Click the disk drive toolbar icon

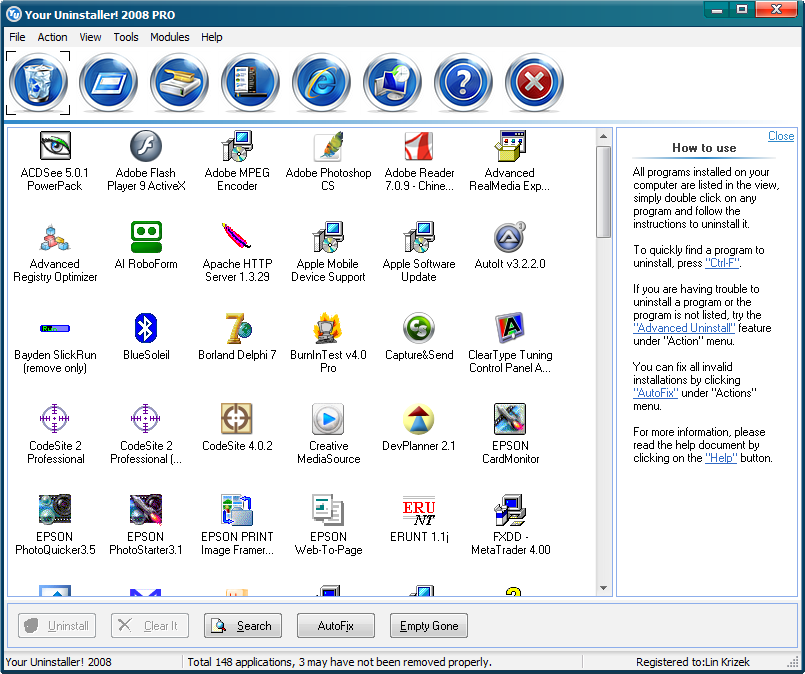click(x=179, y=83)
